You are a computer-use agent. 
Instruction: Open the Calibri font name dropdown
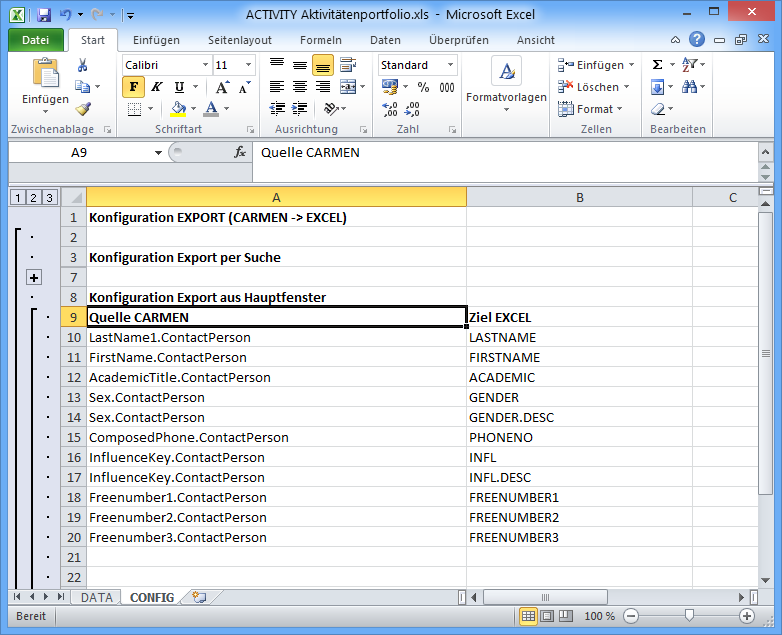[205, 65]
